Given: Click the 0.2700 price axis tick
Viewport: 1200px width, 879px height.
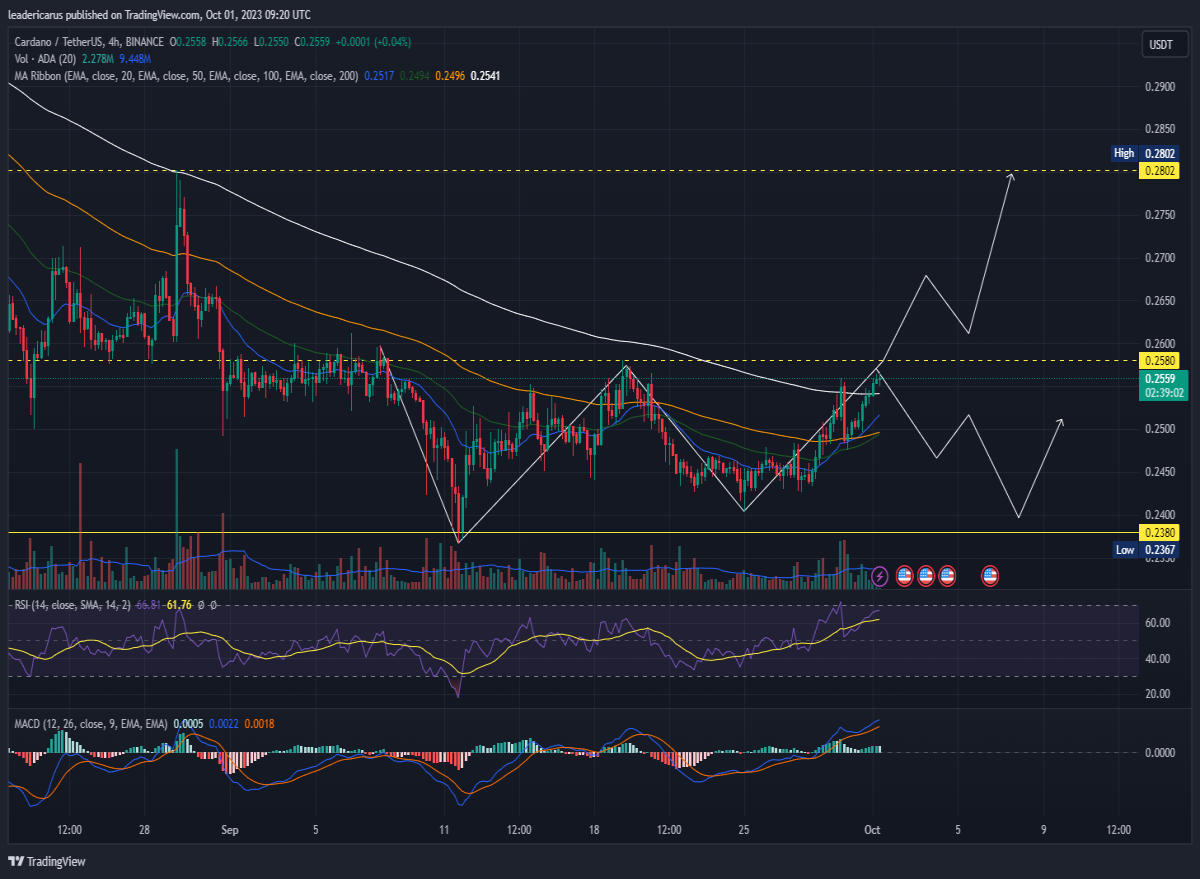Looking at the screenshot, I should pos(1160,258).
